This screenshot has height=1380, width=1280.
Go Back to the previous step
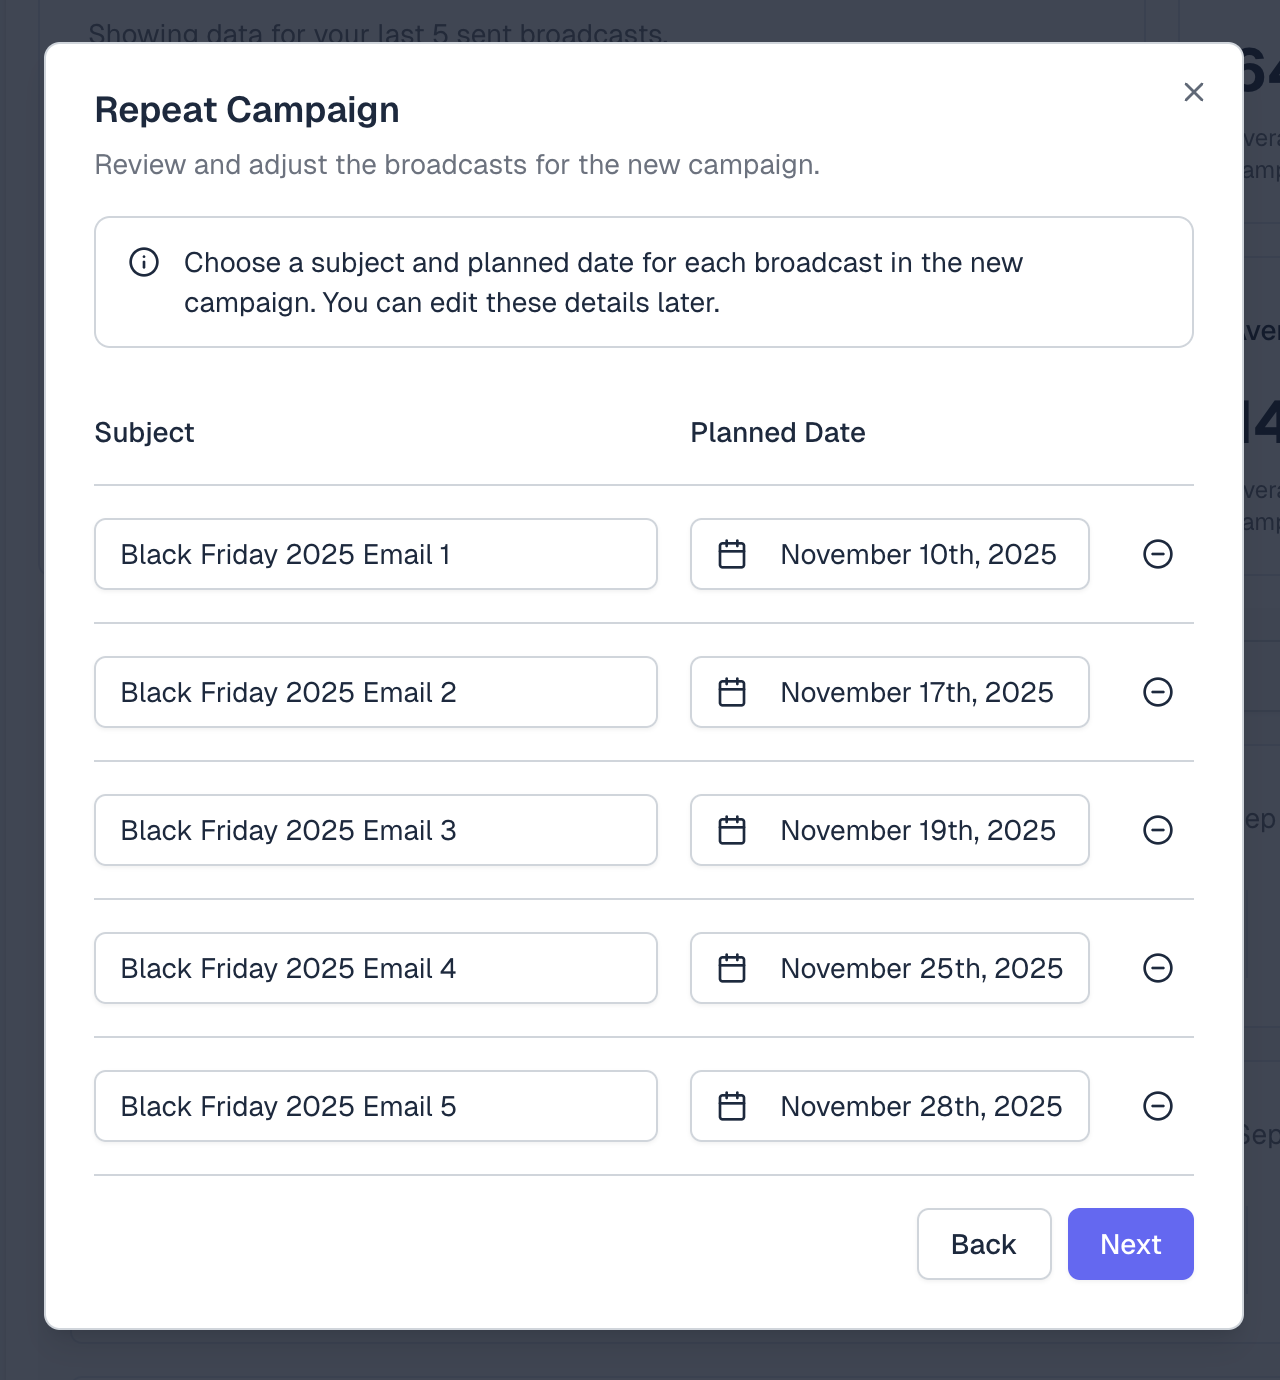point(983,1244)
